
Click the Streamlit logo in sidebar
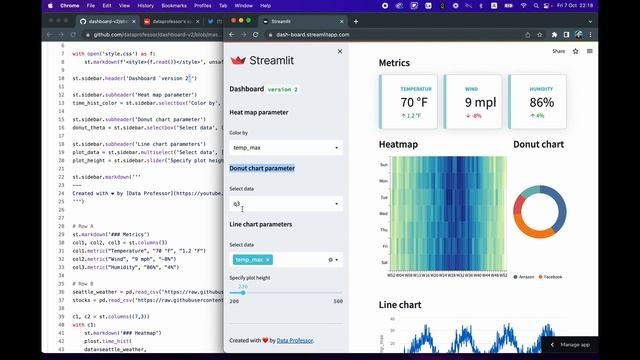point(262,60)
